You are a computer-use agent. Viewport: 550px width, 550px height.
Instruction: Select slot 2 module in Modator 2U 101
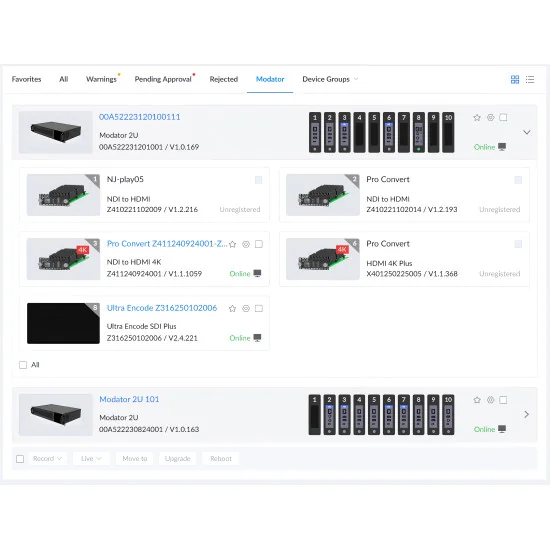click(x=329, y=415)
